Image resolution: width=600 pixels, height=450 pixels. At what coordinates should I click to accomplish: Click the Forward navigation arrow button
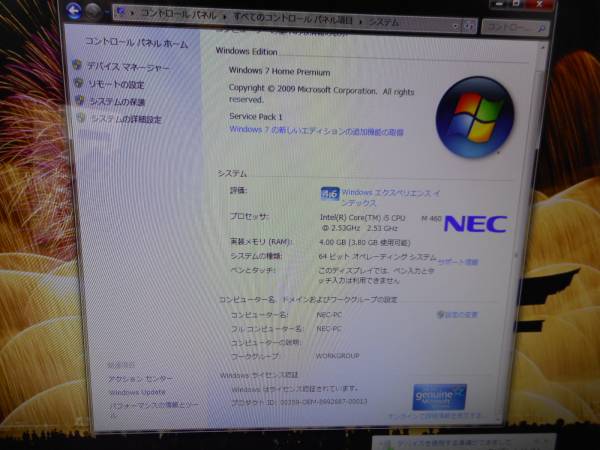[93, 11]
